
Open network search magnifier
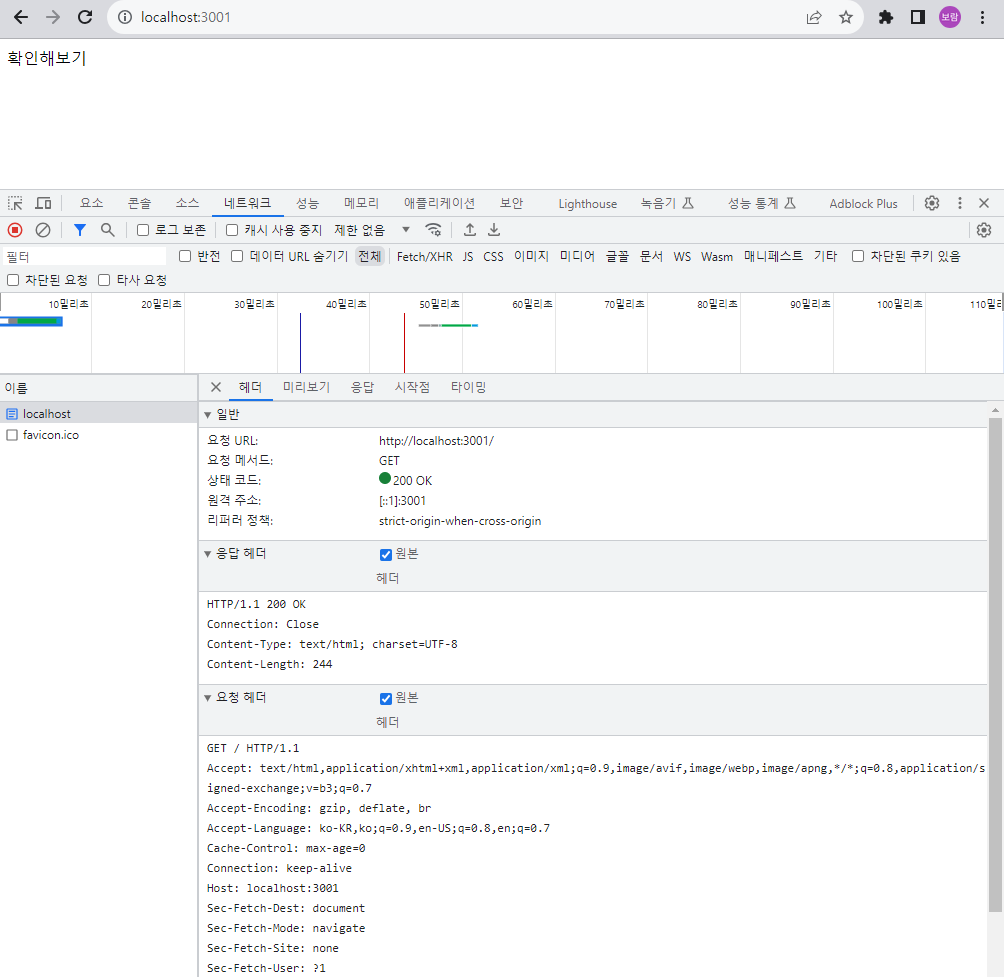click(x=108, y=230)
